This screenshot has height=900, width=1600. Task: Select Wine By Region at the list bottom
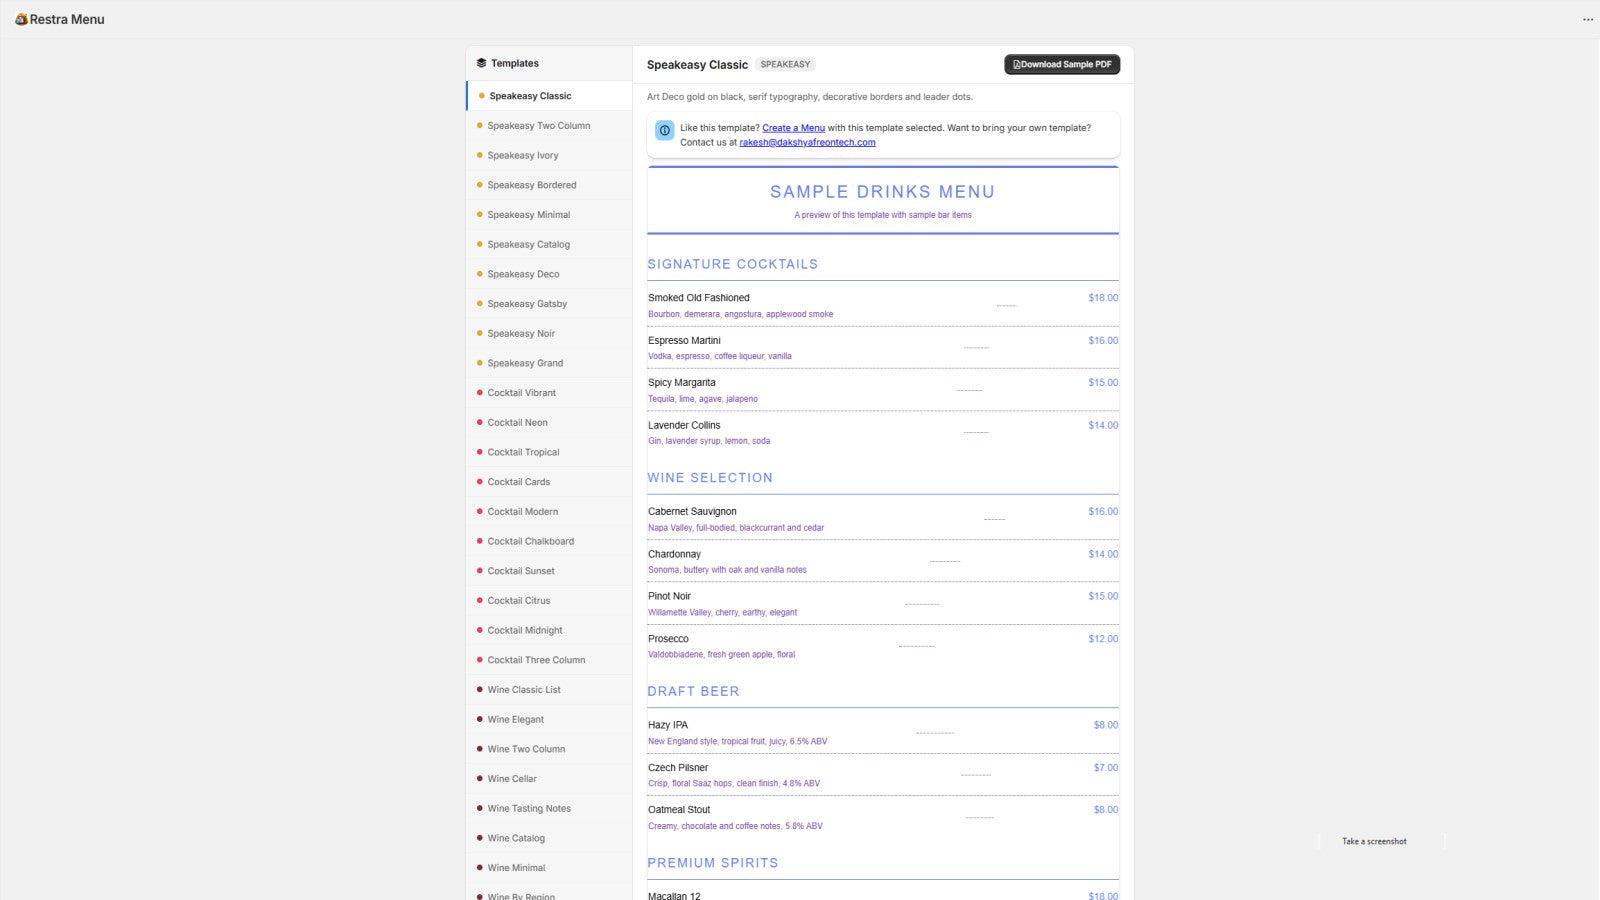(519, 894)
